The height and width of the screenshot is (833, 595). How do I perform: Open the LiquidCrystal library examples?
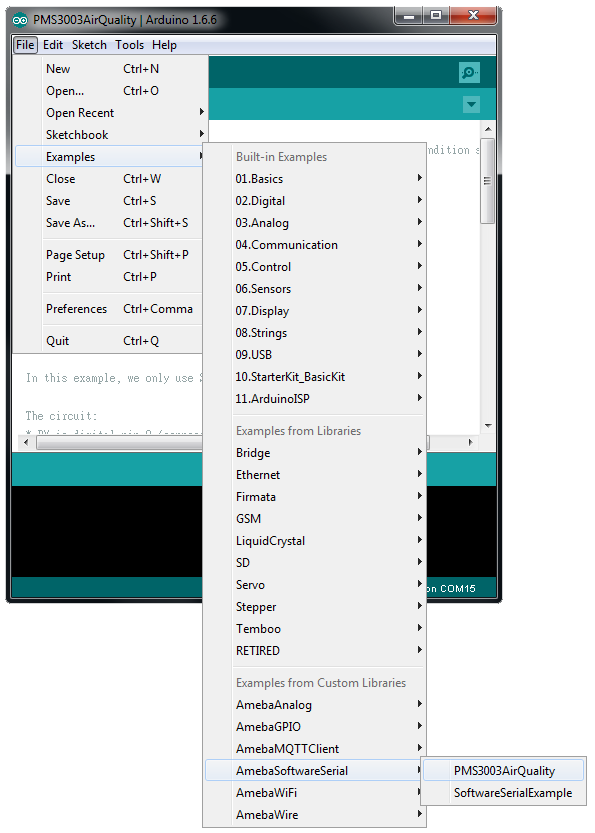coord(315,541)
